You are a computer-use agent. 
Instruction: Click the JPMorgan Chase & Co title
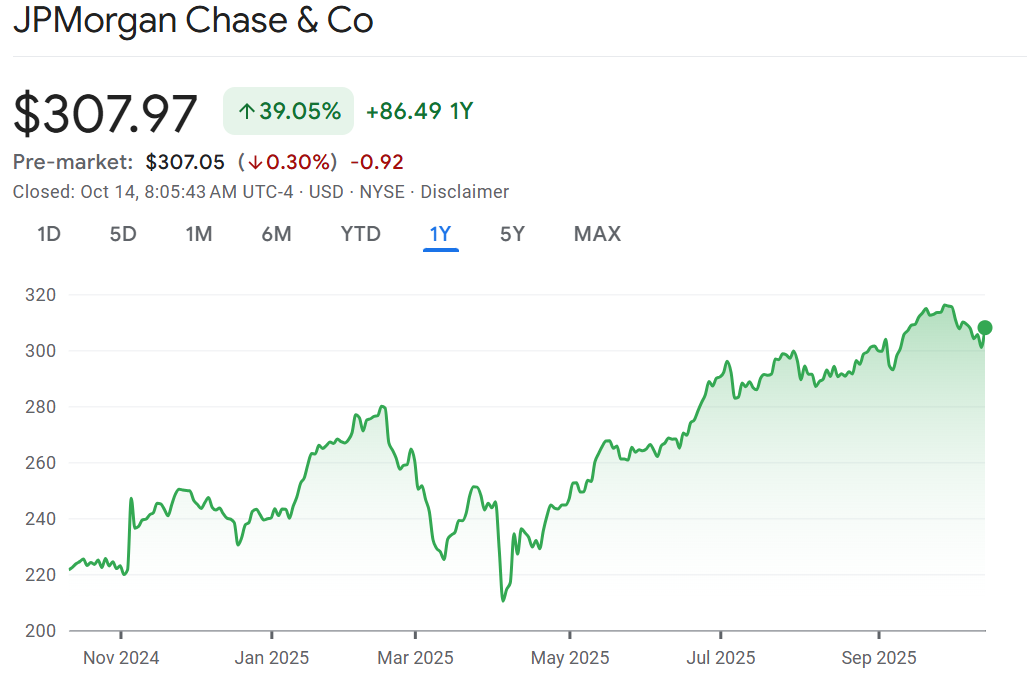(x=193, y=21)
